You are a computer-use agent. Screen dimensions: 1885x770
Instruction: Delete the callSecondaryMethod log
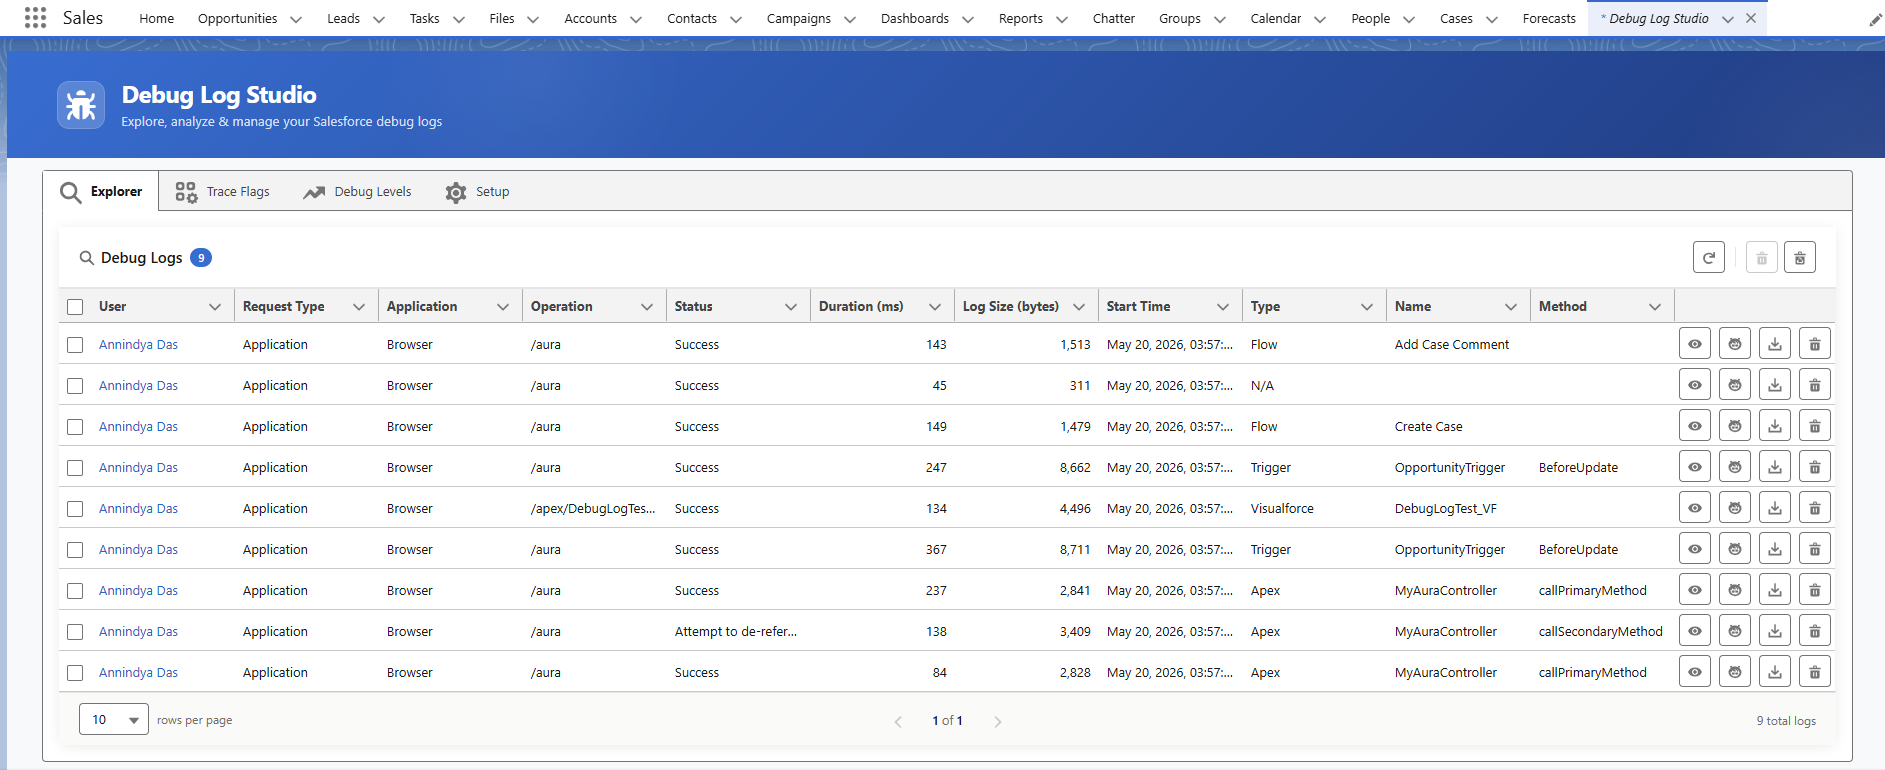[1815, 631]
